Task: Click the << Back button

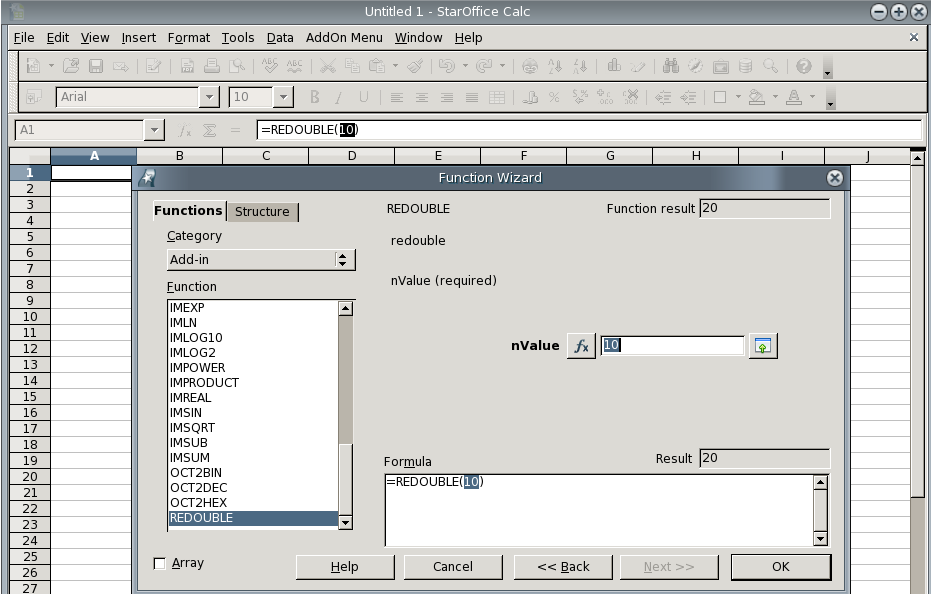Action: point(563,567)
